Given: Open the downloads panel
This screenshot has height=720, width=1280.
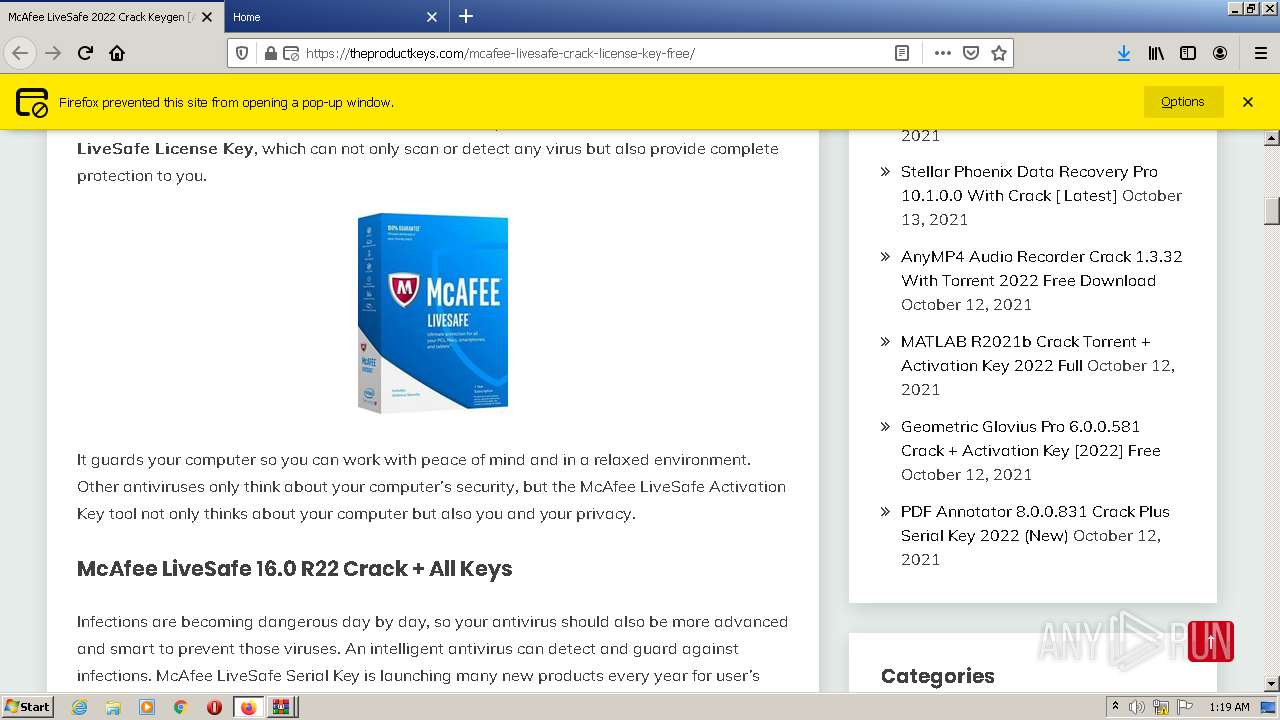Looking at the screenshot, I should pyautogui.click(x=1124, y=53).
